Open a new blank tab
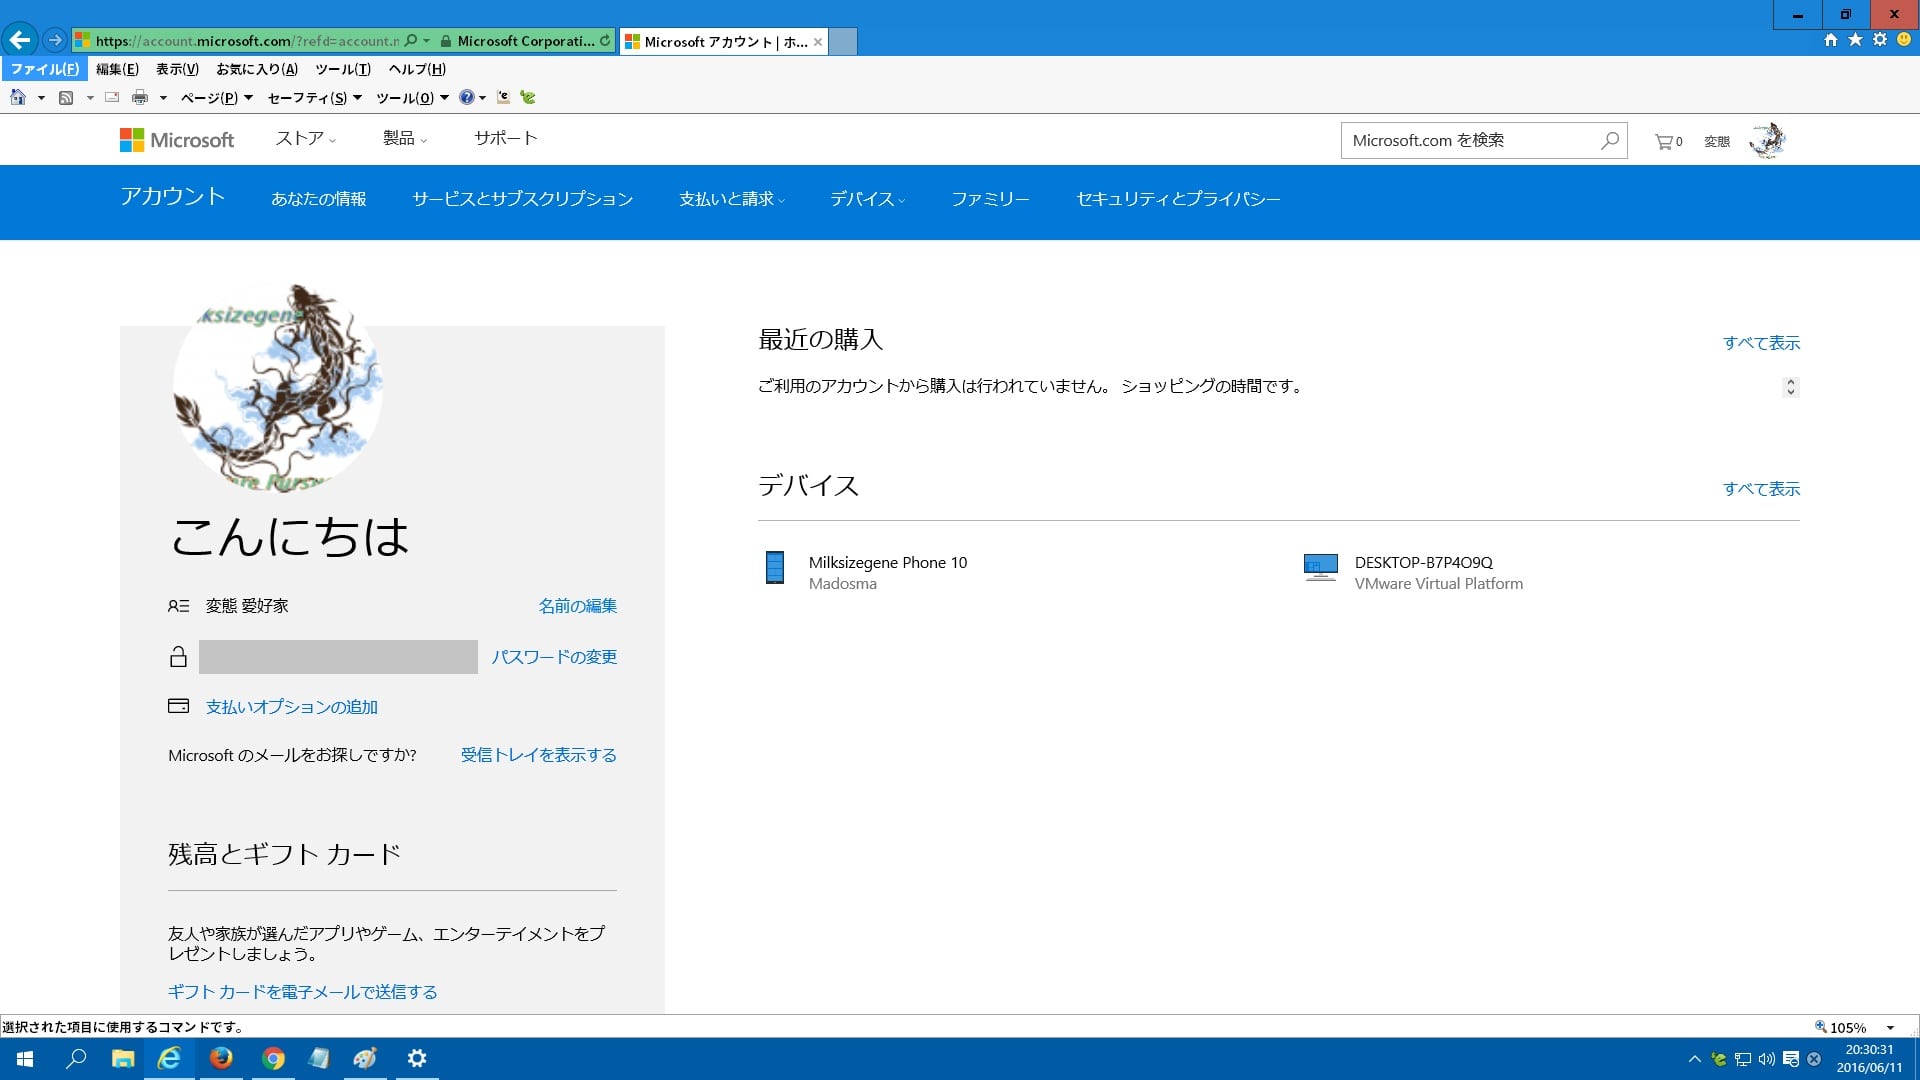Screen dimensions: 1920x1080 843,42
